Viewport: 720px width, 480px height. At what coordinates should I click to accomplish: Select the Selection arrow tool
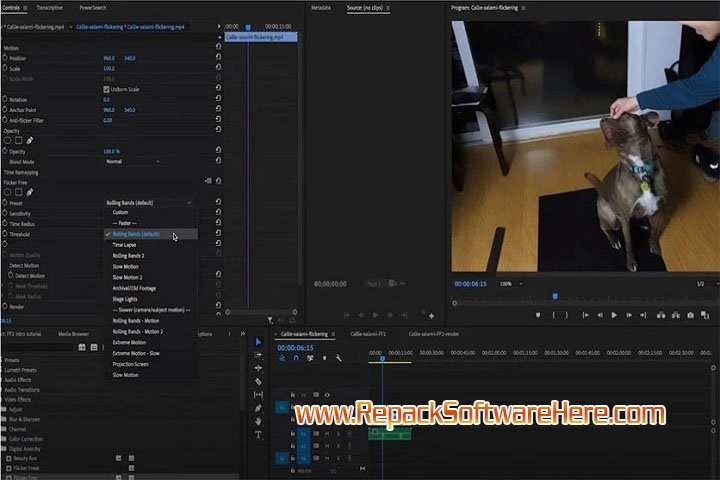(258, 342)
